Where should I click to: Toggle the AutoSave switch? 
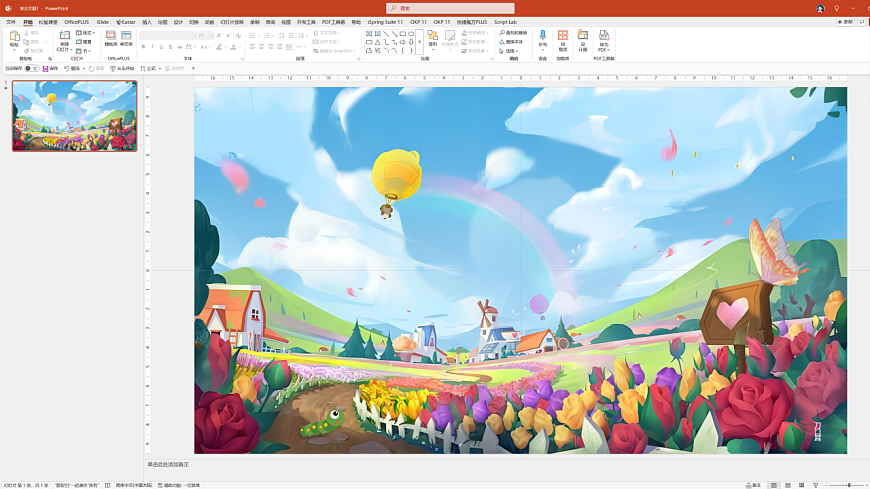point(31,69)
